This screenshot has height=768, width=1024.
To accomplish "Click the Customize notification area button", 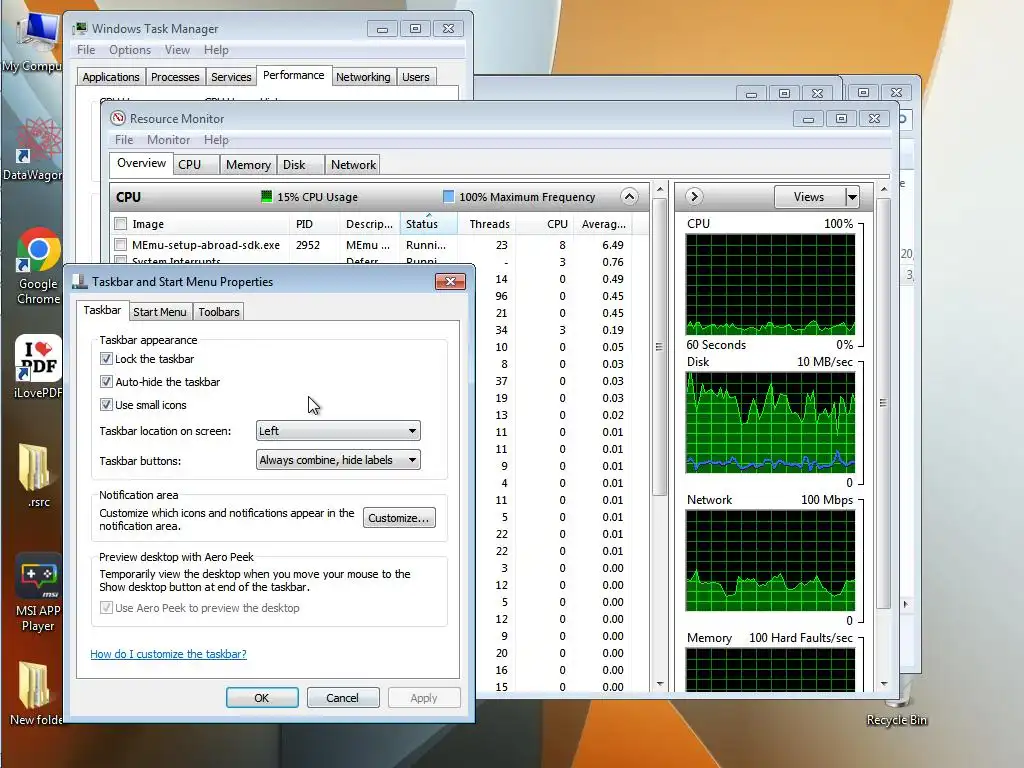I will [399, 518].
